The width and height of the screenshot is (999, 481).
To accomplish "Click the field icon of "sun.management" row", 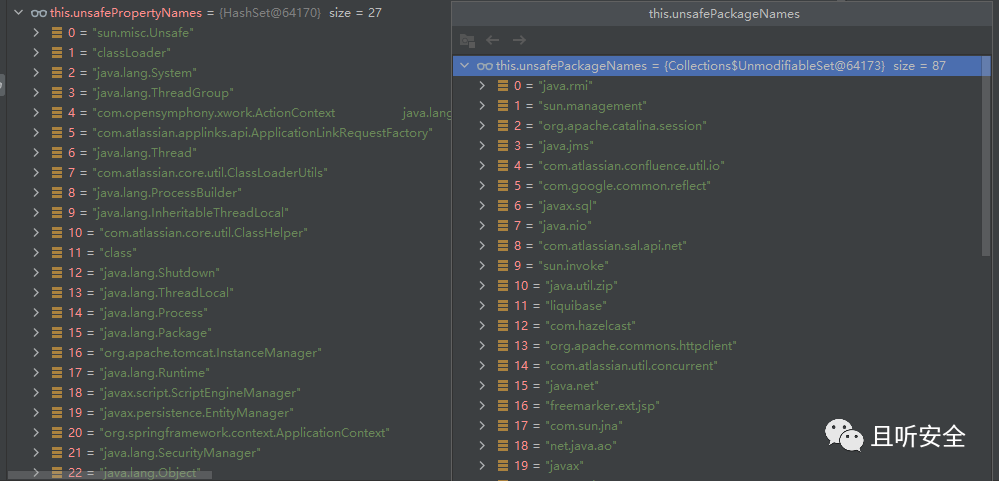I will [503, 106].
